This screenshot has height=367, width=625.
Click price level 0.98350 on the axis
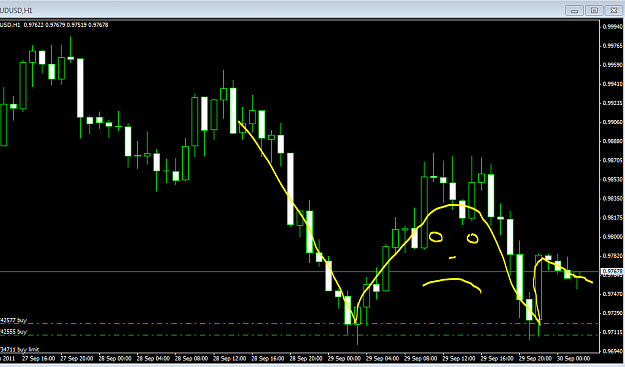(x=613, y=199)
